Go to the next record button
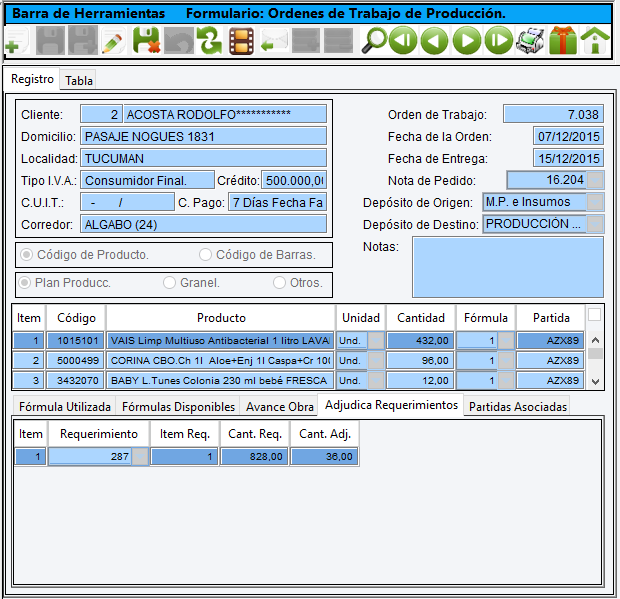 pos(467,40)
